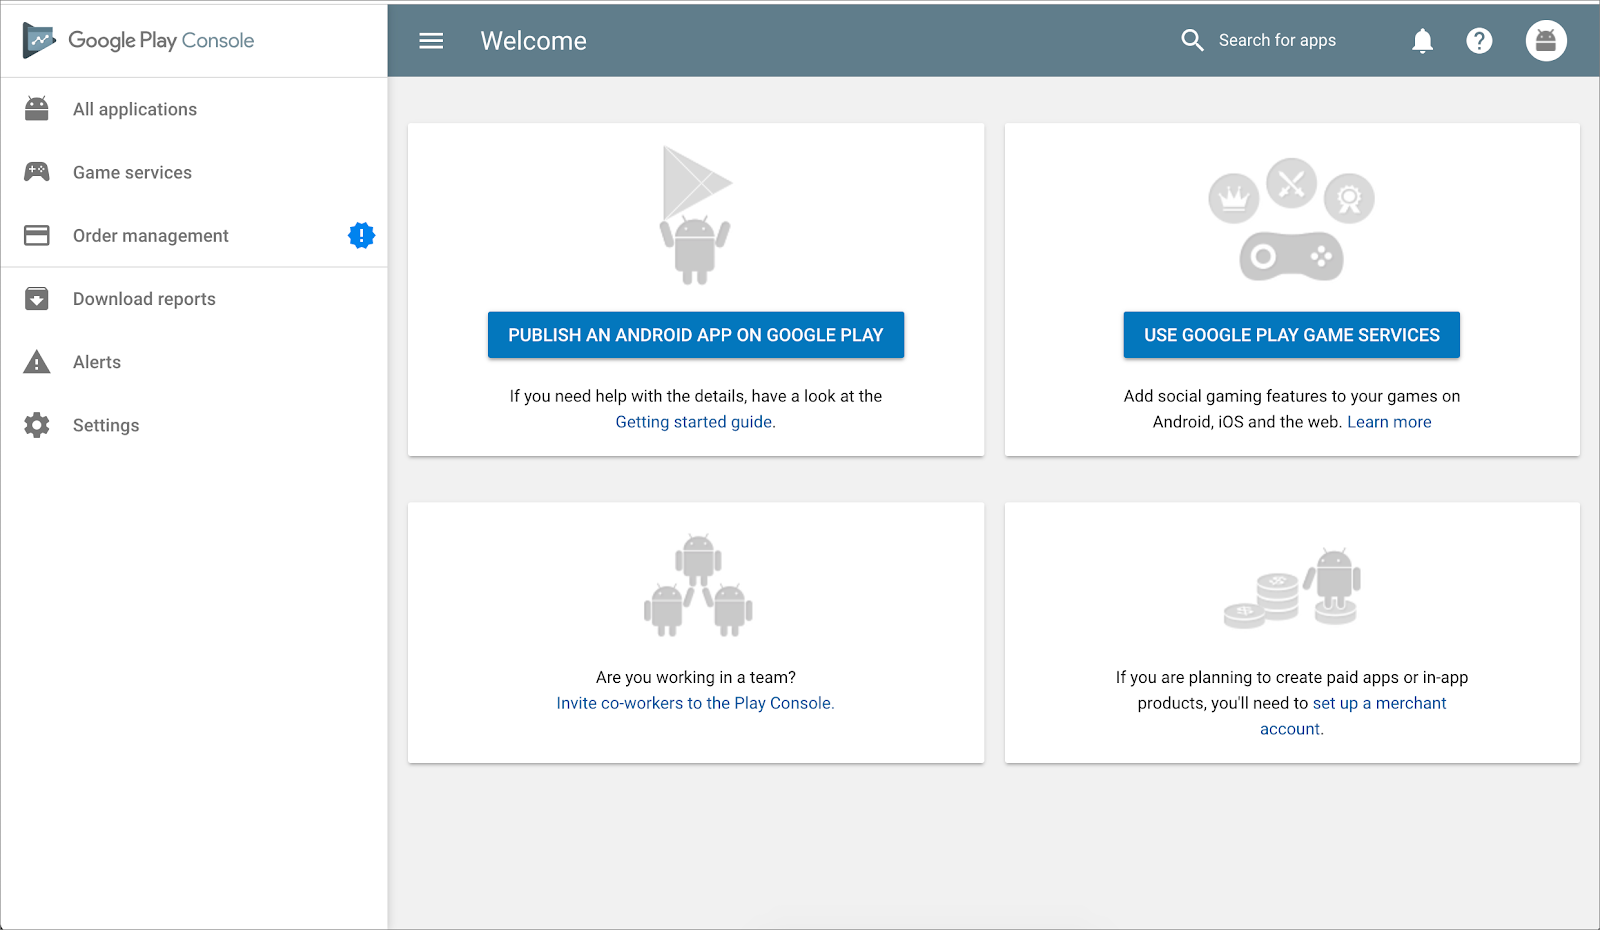1600x930 pixels.
Task: Open Settings from the sidebar
Action: [194, 425]
